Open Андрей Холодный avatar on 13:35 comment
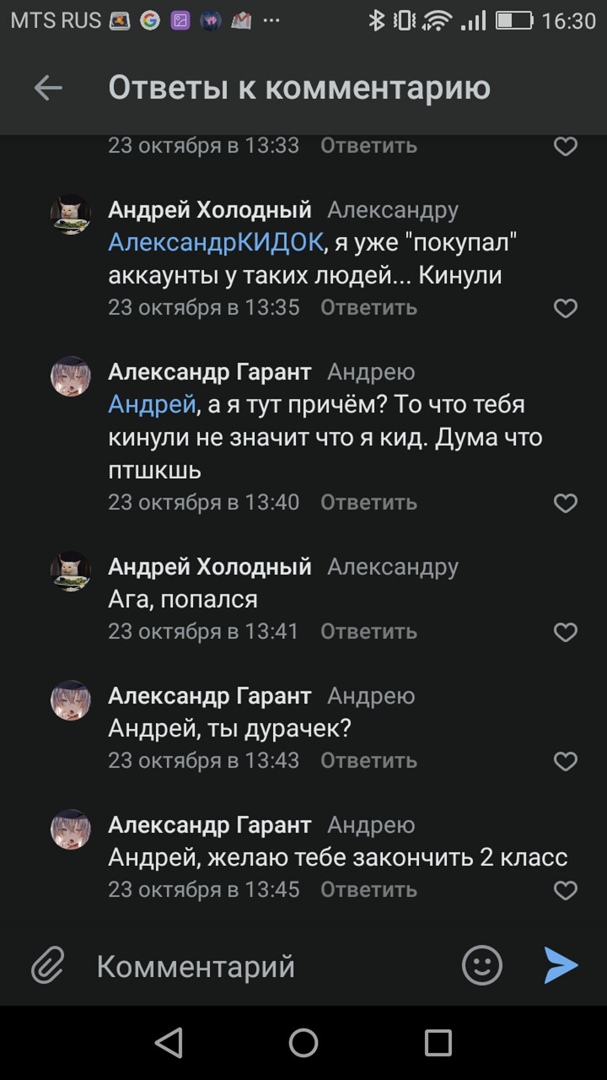This screenshot has height=1080, width=607. tap(71, 216)
